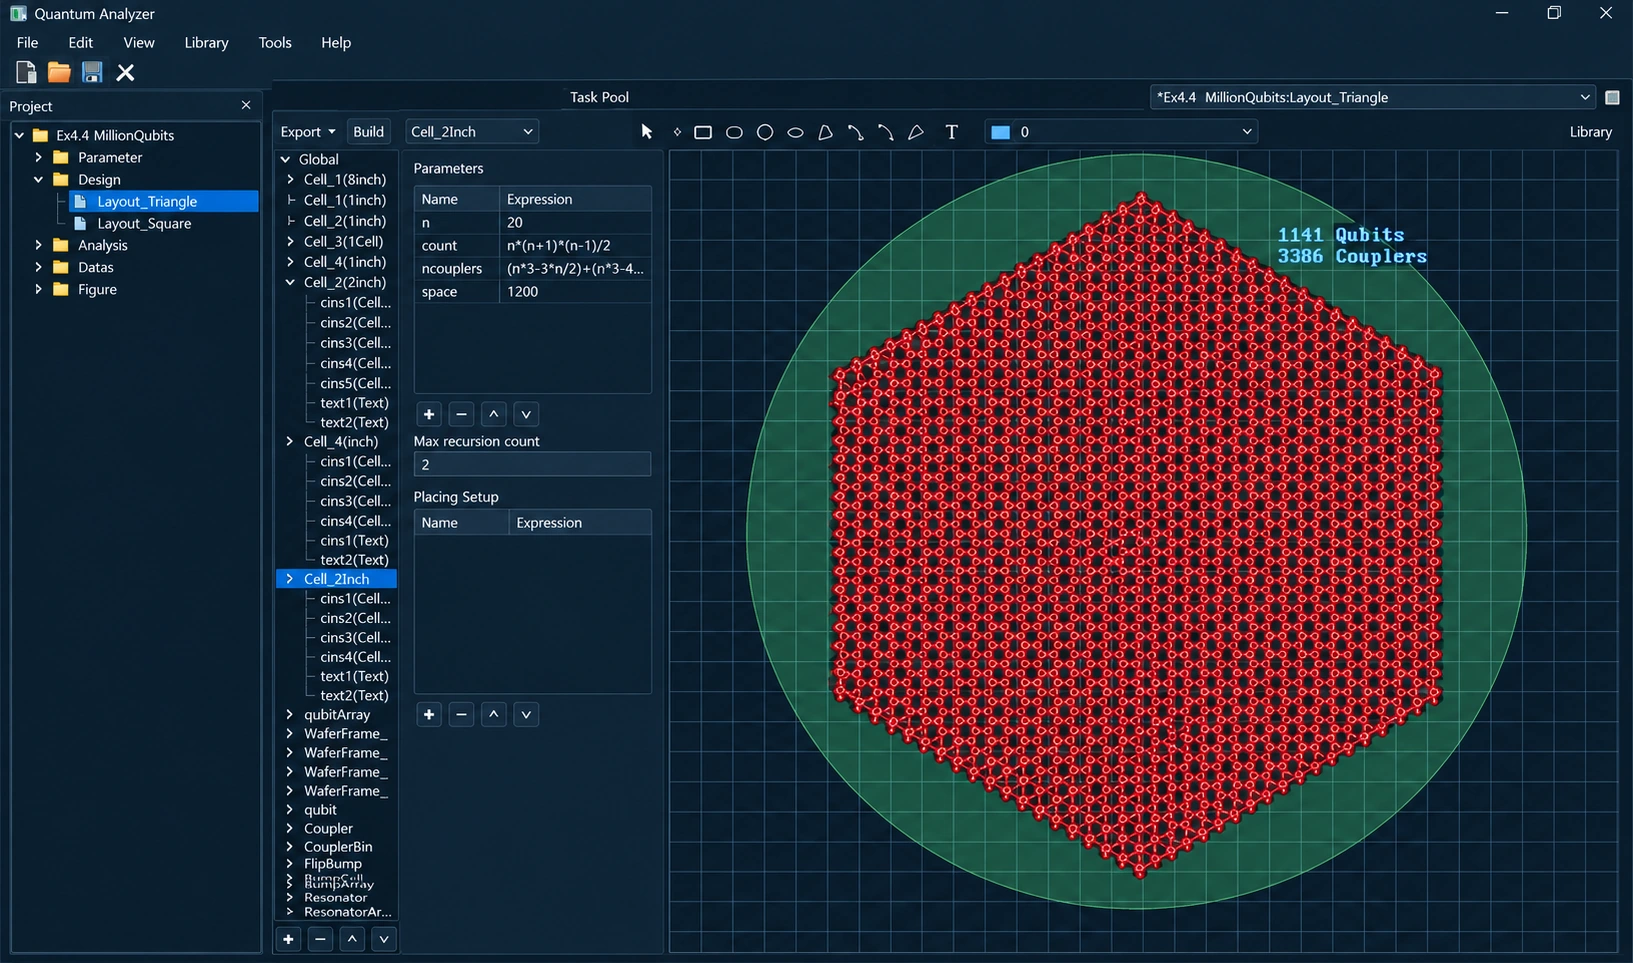Screen dimensions: 1633x963
Task: Open the Edit menu
Action: [81, 42]
